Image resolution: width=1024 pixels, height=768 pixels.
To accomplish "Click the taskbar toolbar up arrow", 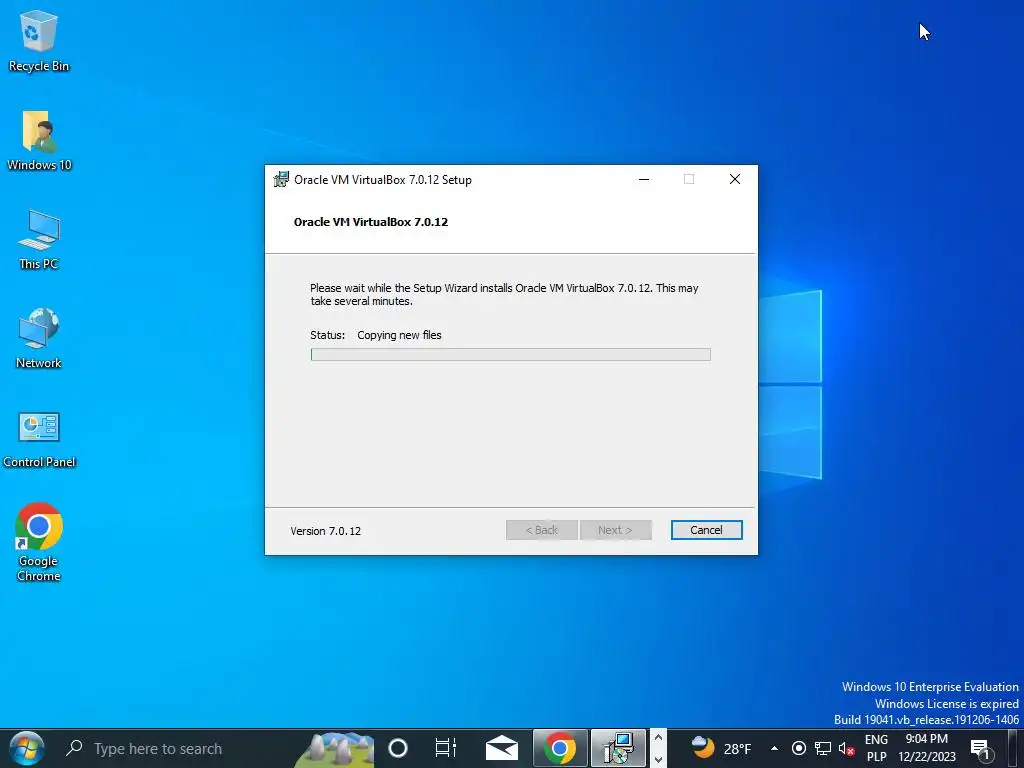I will [658, 739].
